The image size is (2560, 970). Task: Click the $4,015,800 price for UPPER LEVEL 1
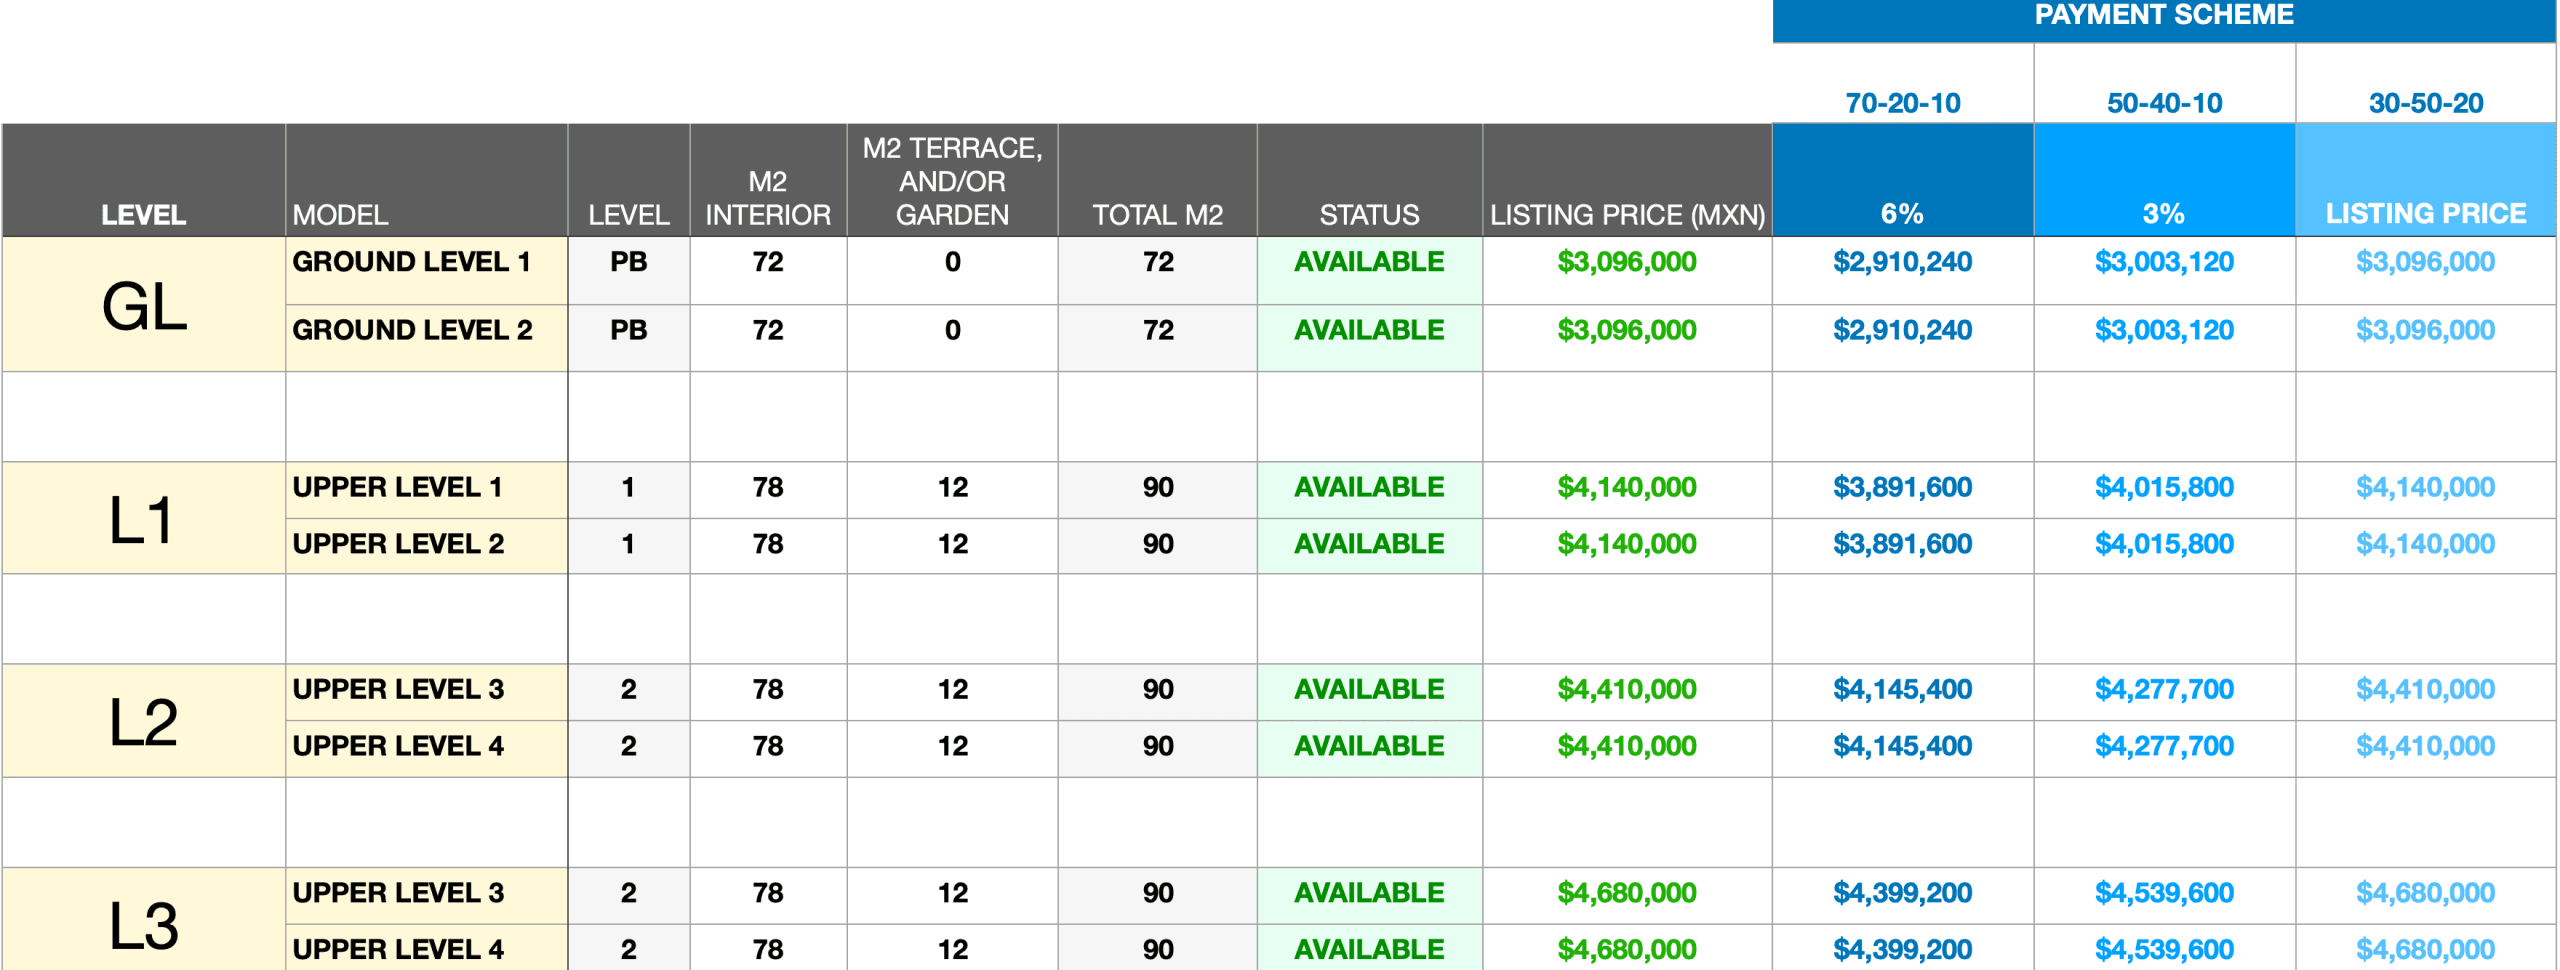click(x=2164, y=487)
